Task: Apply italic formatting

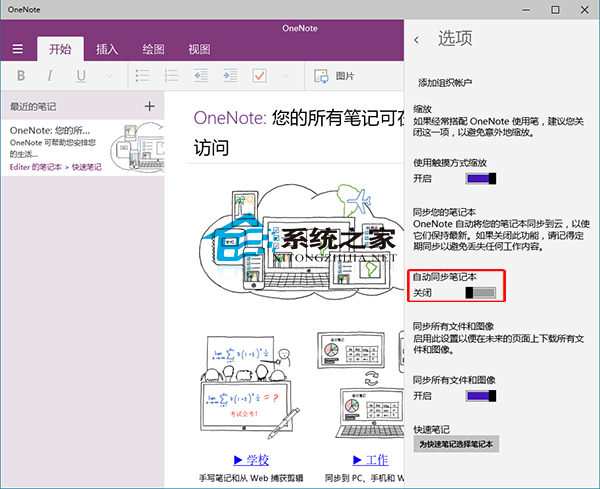Action: pos(50,76)
